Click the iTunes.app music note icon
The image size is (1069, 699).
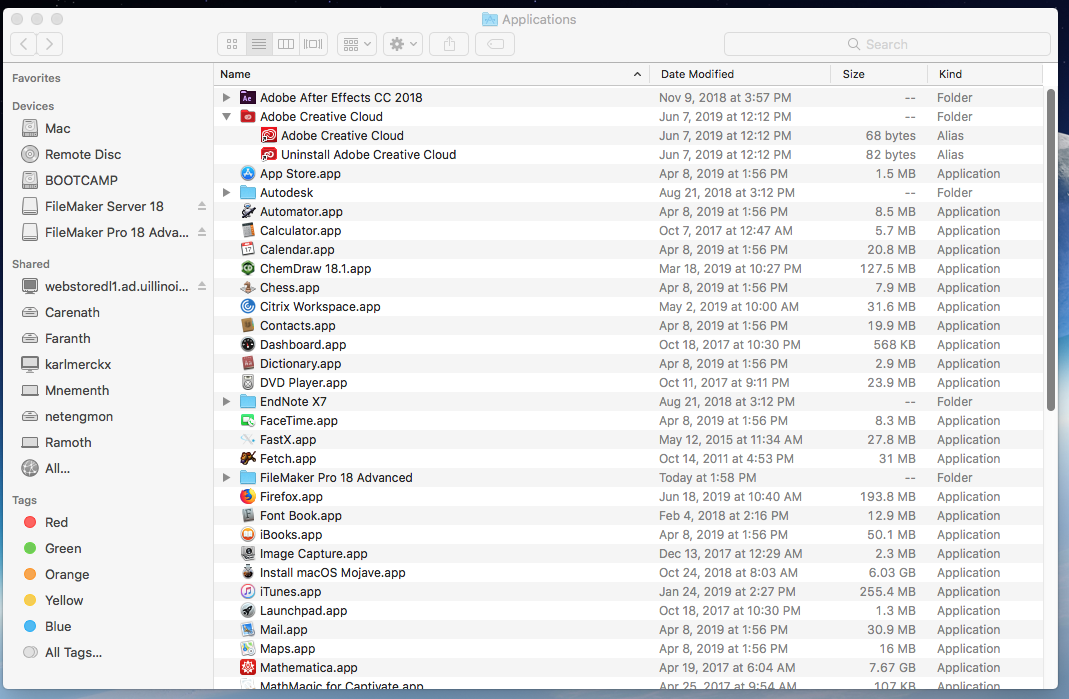[247, 592]
